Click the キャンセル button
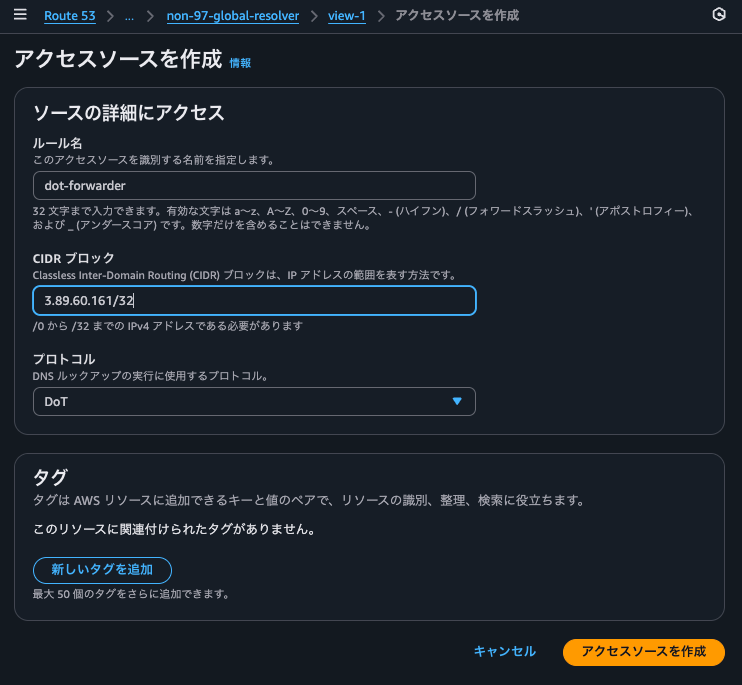 click(504, 651)
